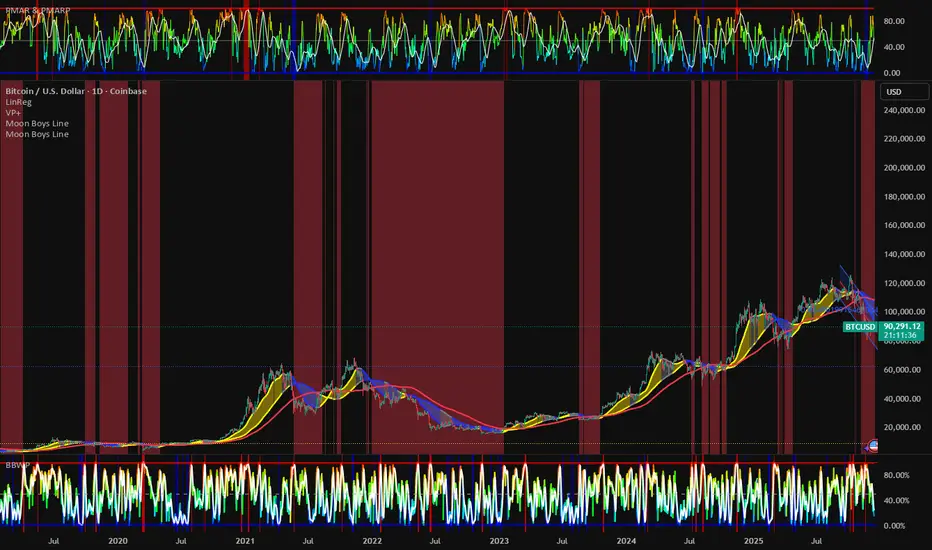
Task: Click the 180,000.00 price axis label
Action: (904, 196)
